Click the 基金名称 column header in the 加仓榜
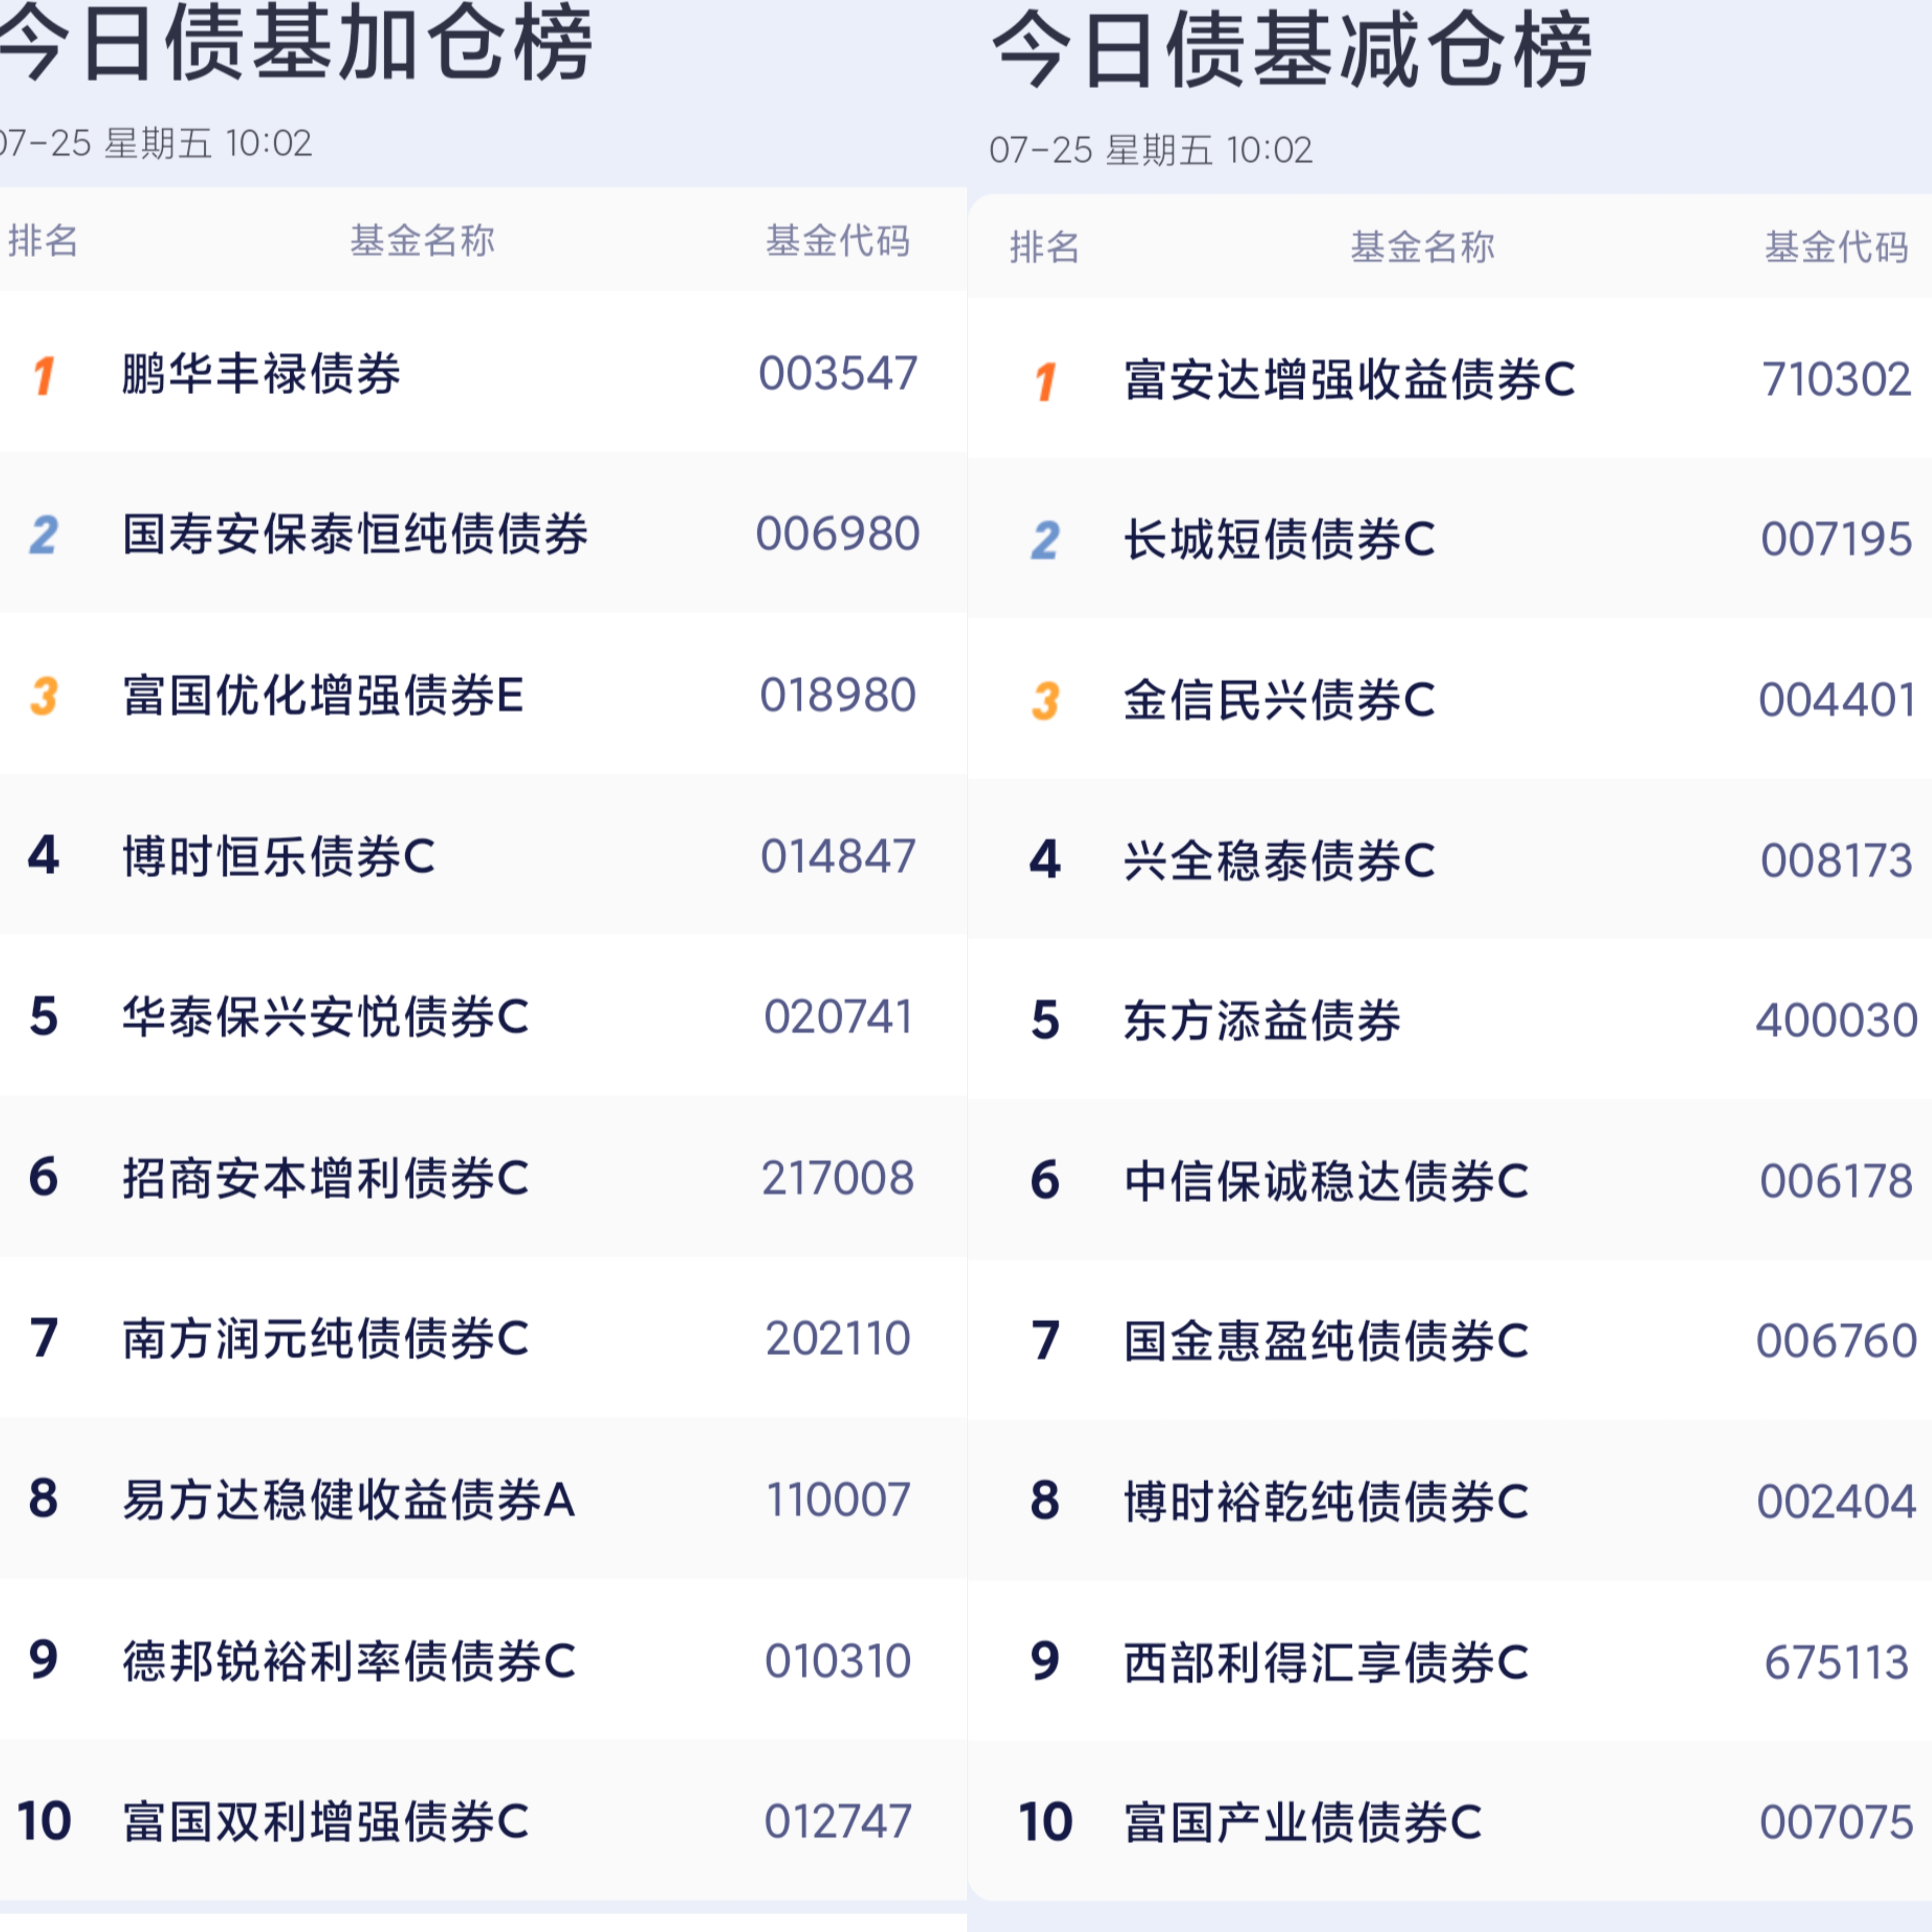Screen dimensions: 1932x1932 422,241
